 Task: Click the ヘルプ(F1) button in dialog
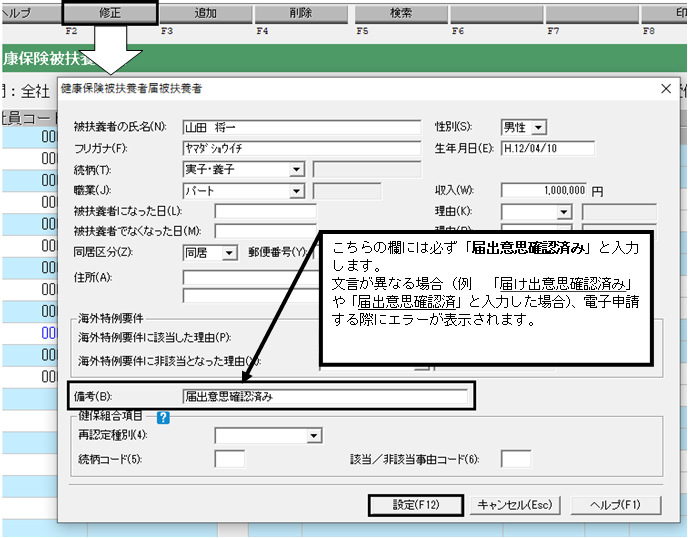click(x=615, y=505)
